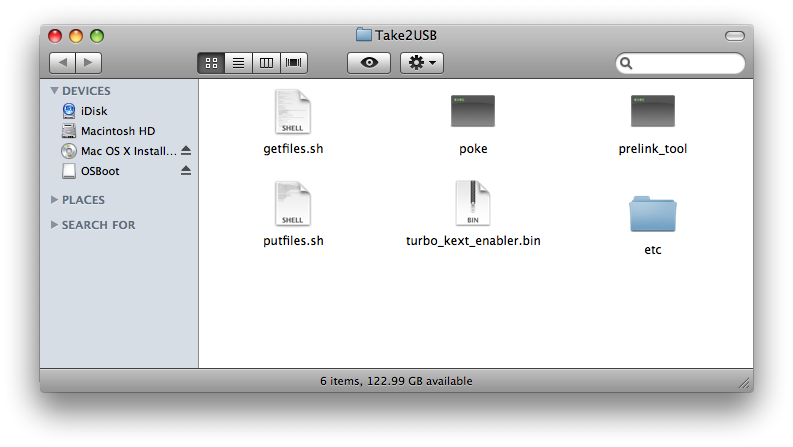793x447 pixels.
Task: Switch to column view
Action: [x=266, y=63]
